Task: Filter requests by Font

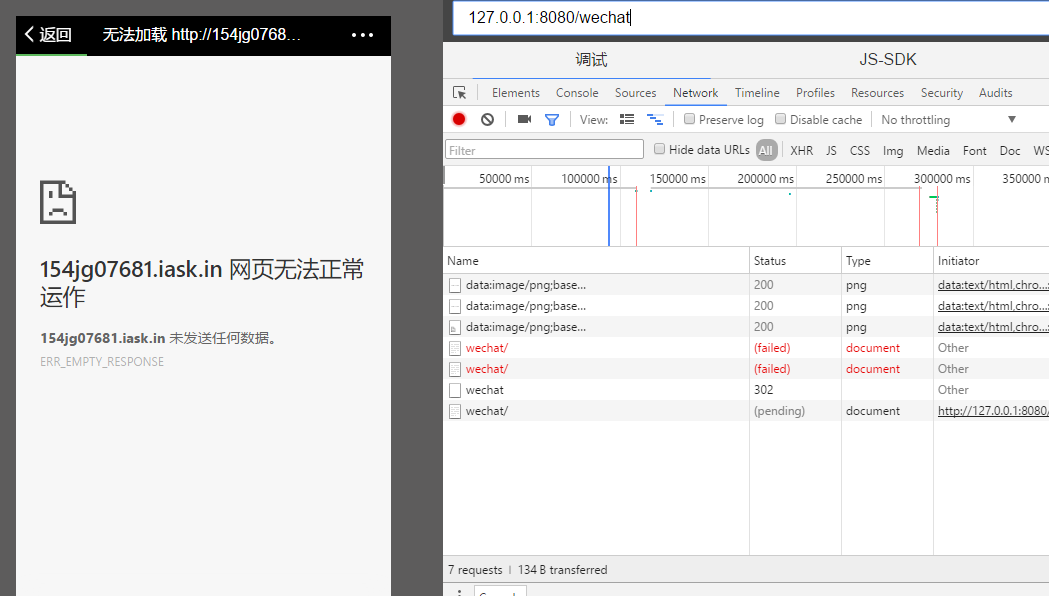Action: coord(975,151)
